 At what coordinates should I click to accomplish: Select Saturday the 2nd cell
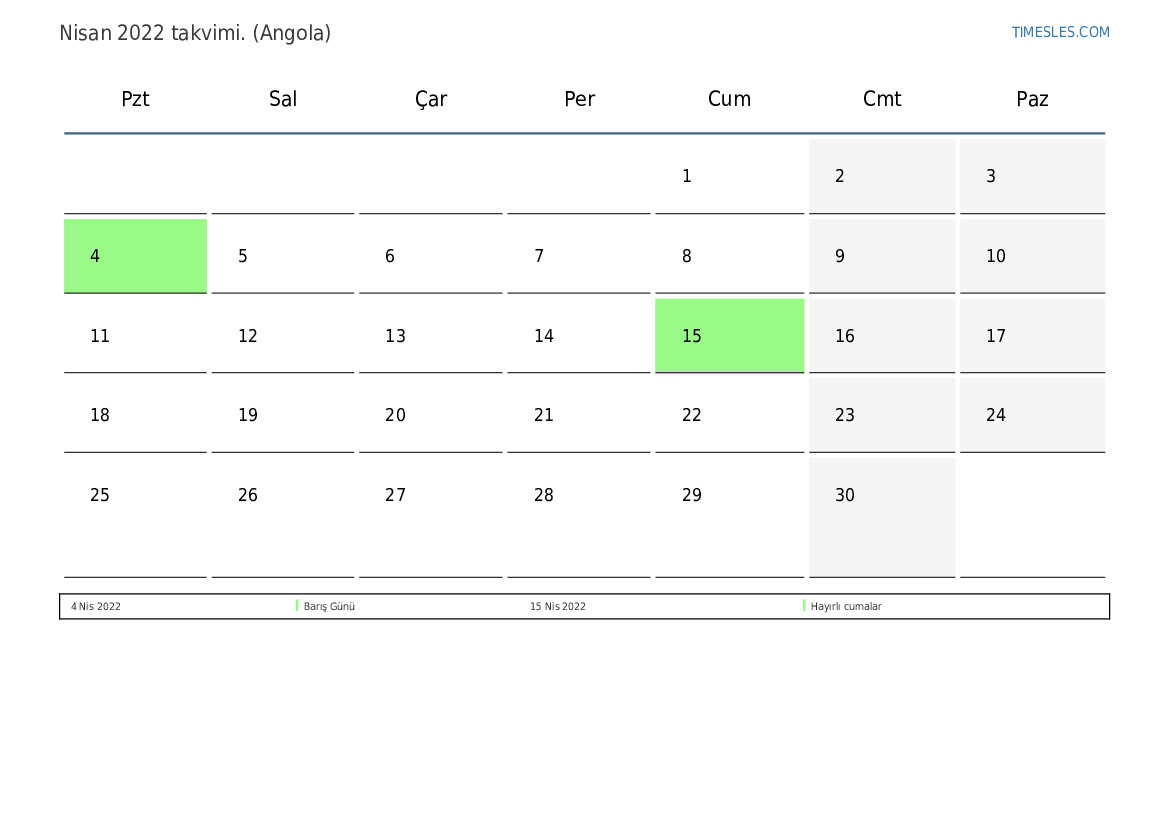[881, 176]
